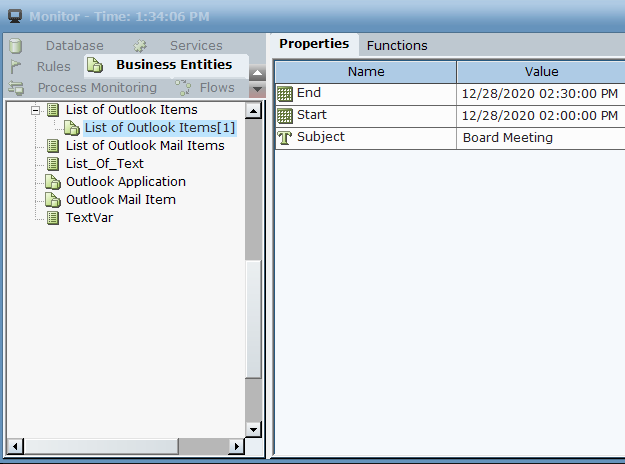
Task: Click the List of Outlook Mail Items icon
Action: tap(54, 146)
